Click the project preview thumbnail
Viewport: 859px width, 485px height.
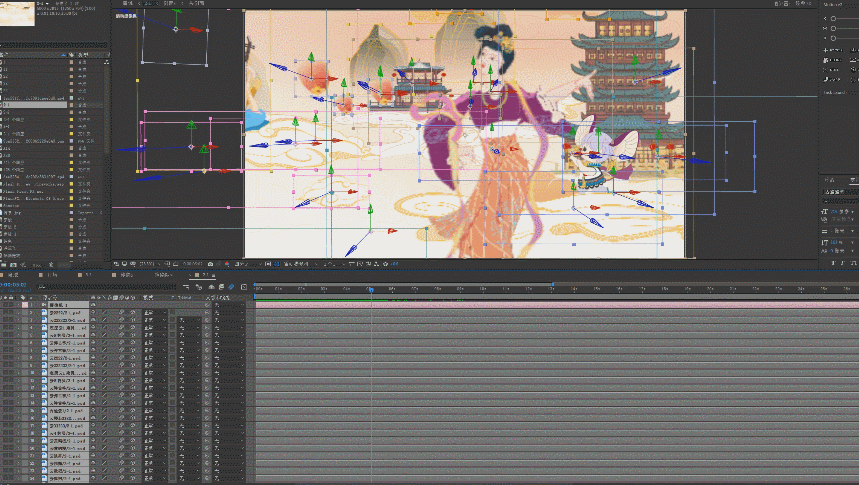[17, 13]
